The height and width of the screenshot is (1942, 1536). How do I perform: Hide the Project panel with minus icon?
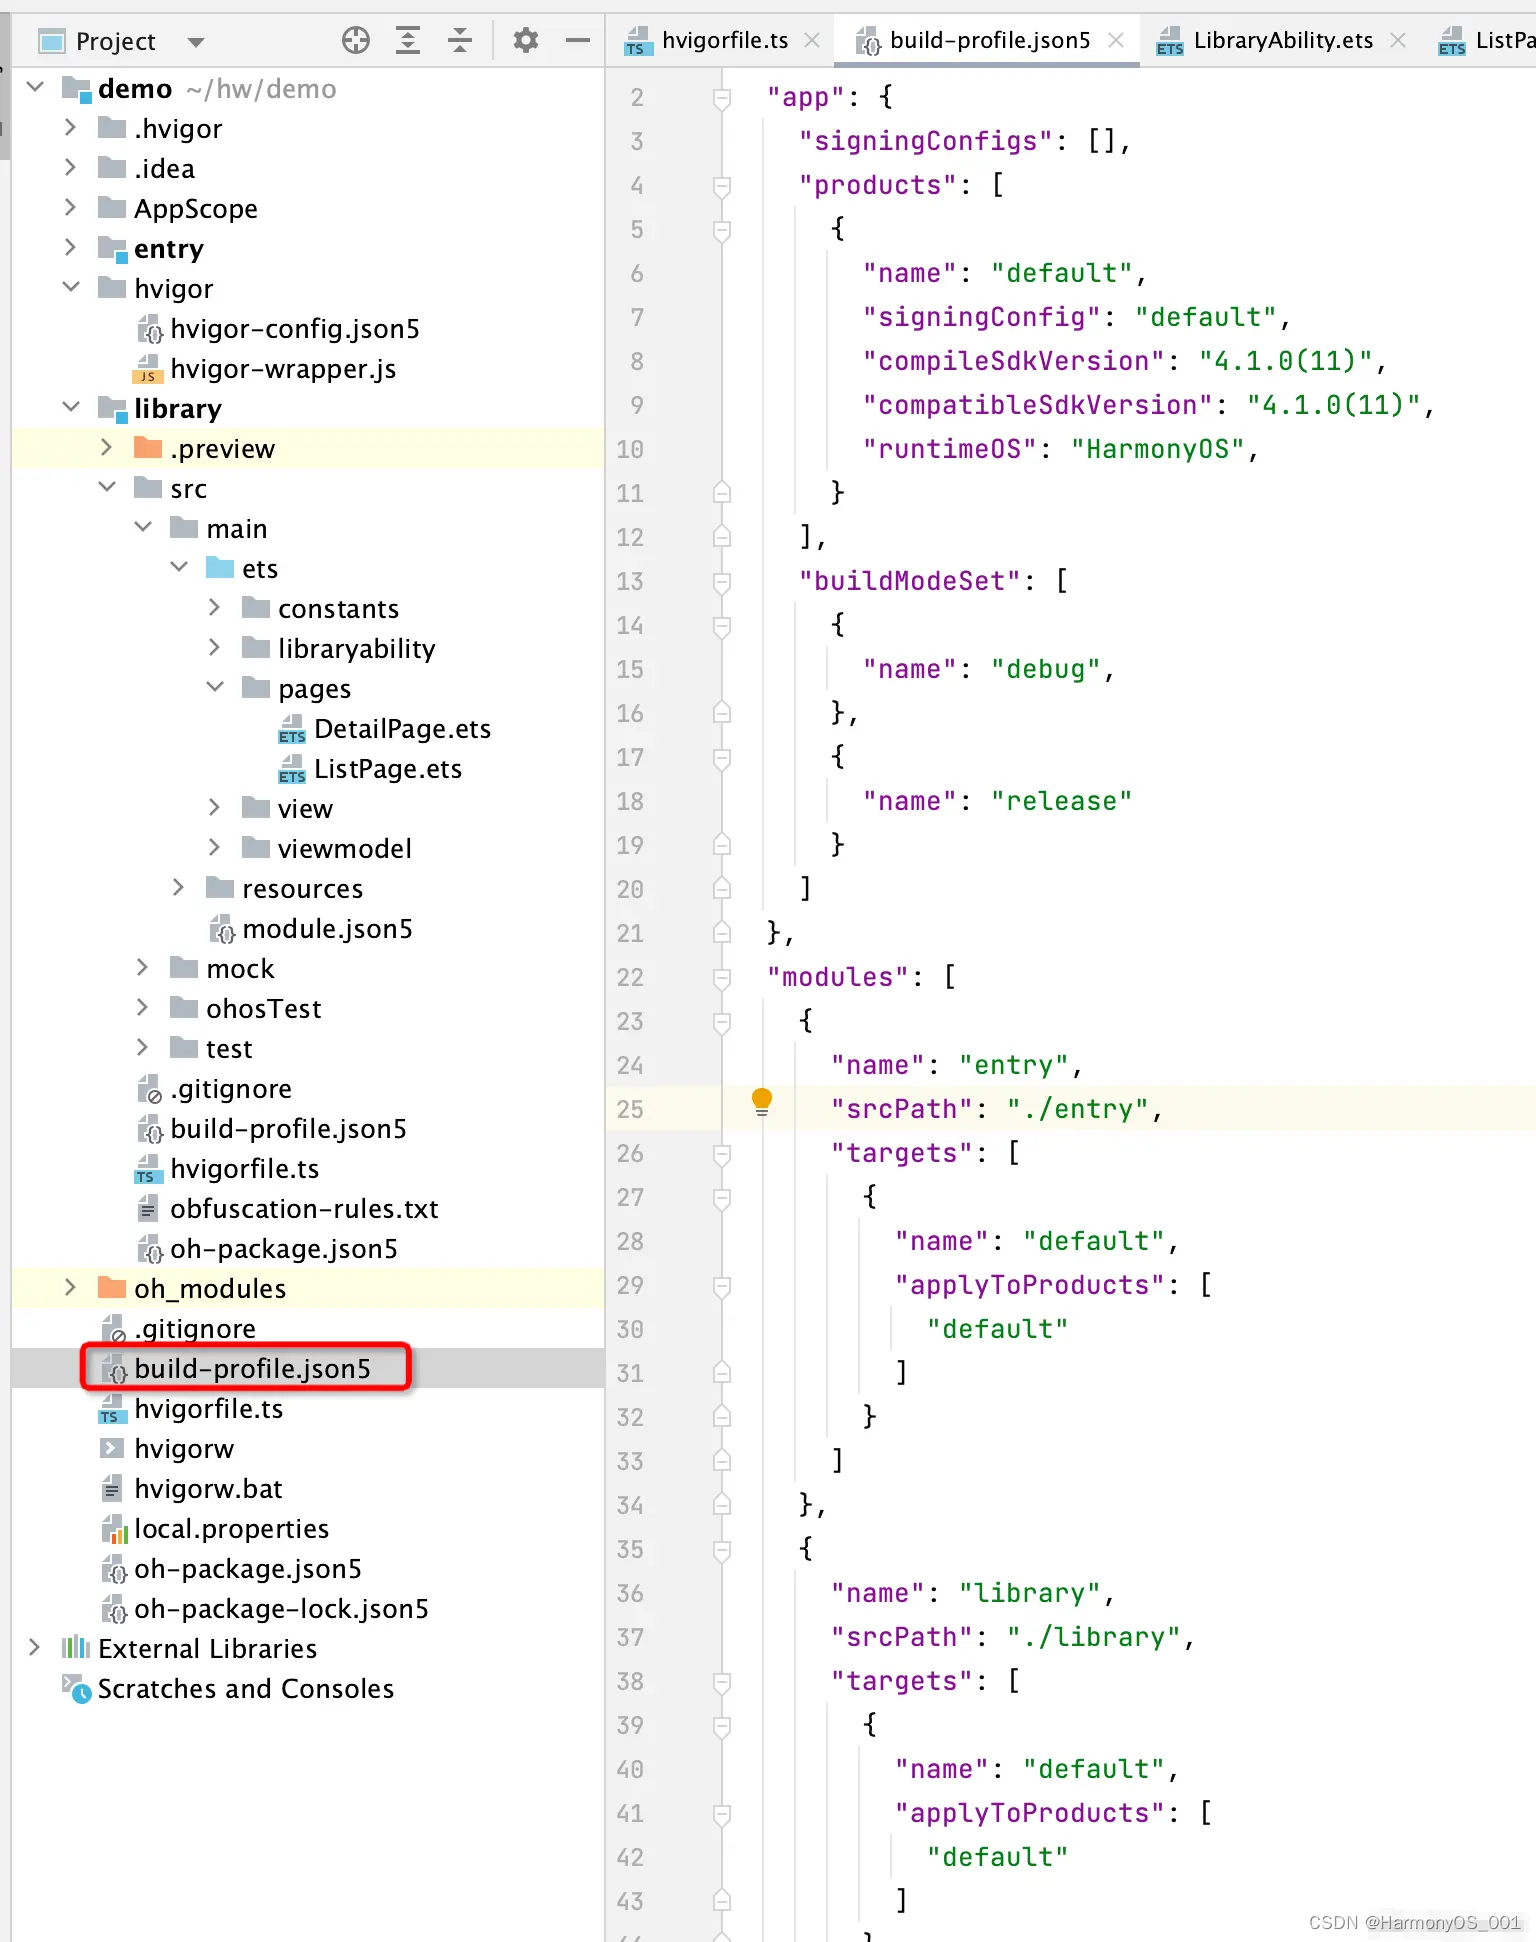[578, 40]
